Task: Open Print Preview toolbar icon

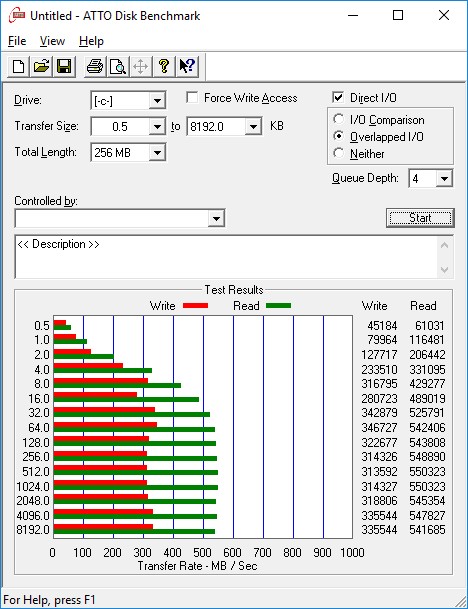Action: click(x=118, y=66)
